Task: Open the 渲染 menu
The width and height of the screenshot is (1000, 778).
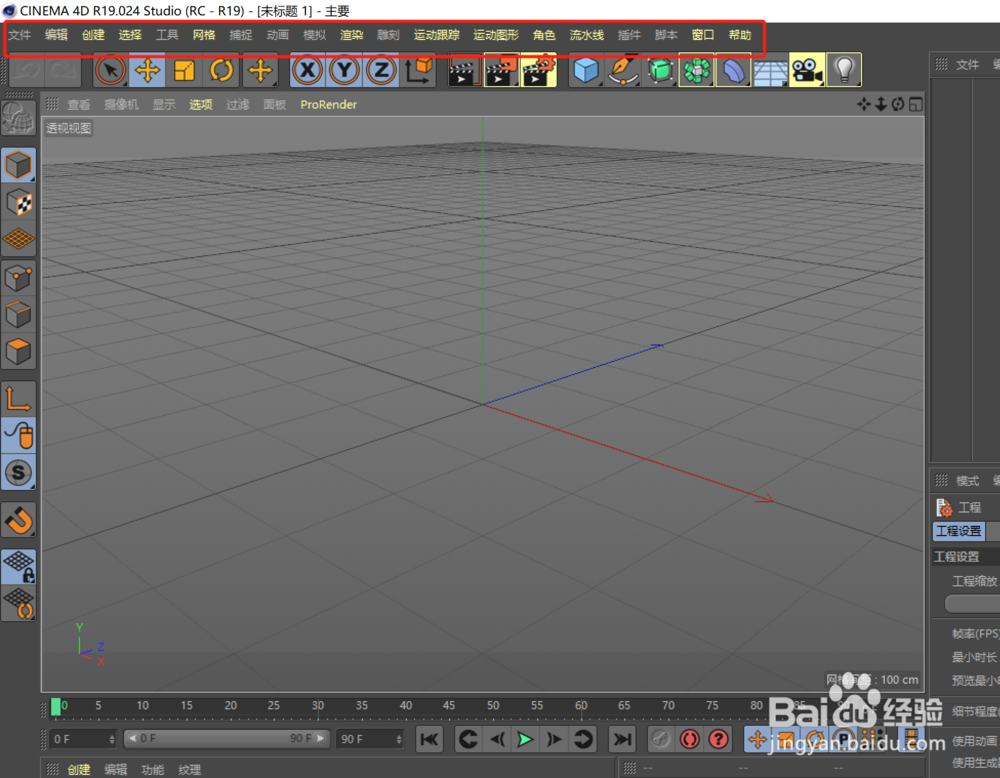Action: coord(351,35)
